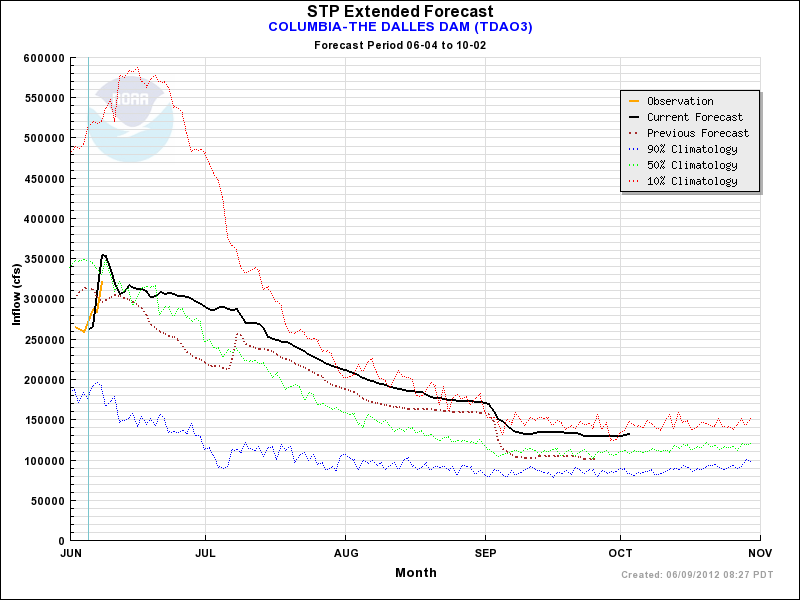Click the OCT label on the month axis

(x=620, y=552)
